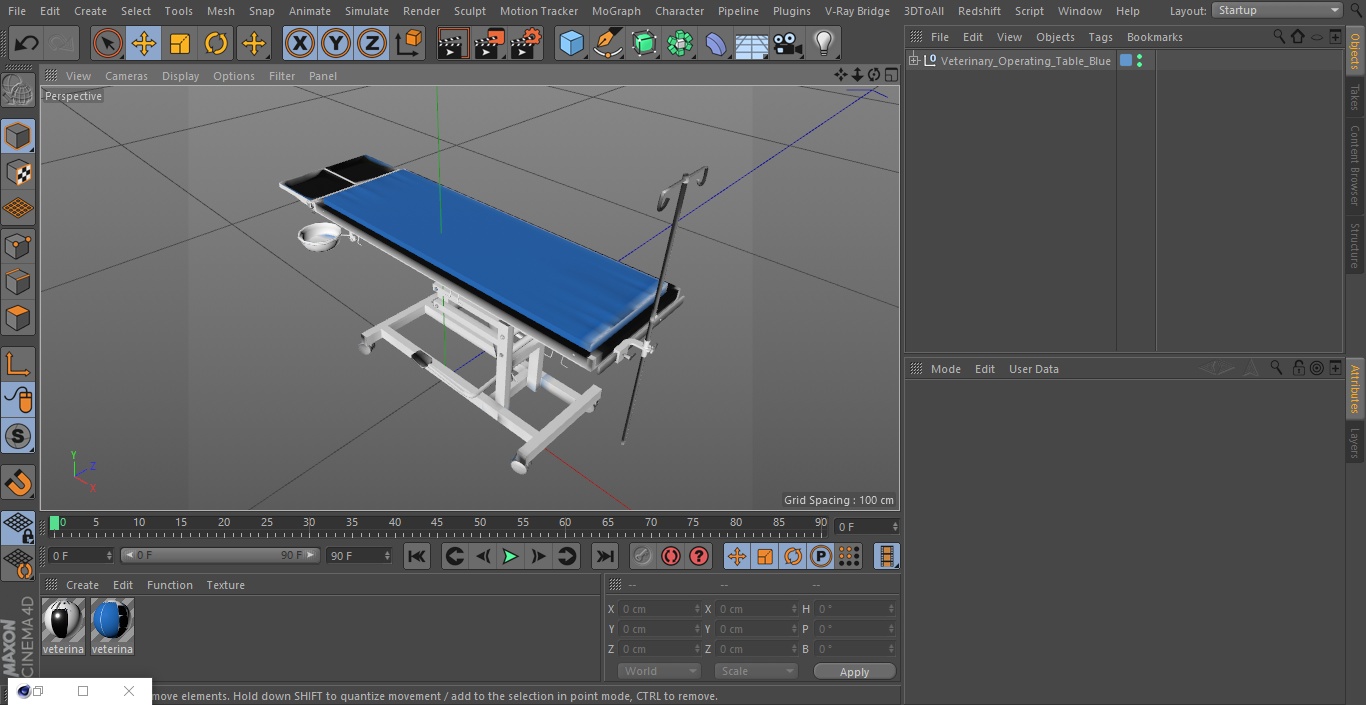Image resolution: width=1366 pixels, height=705 pixels.
Task: Open the Simulate menu
Action: pyautogui.click(x=367, y=11)
